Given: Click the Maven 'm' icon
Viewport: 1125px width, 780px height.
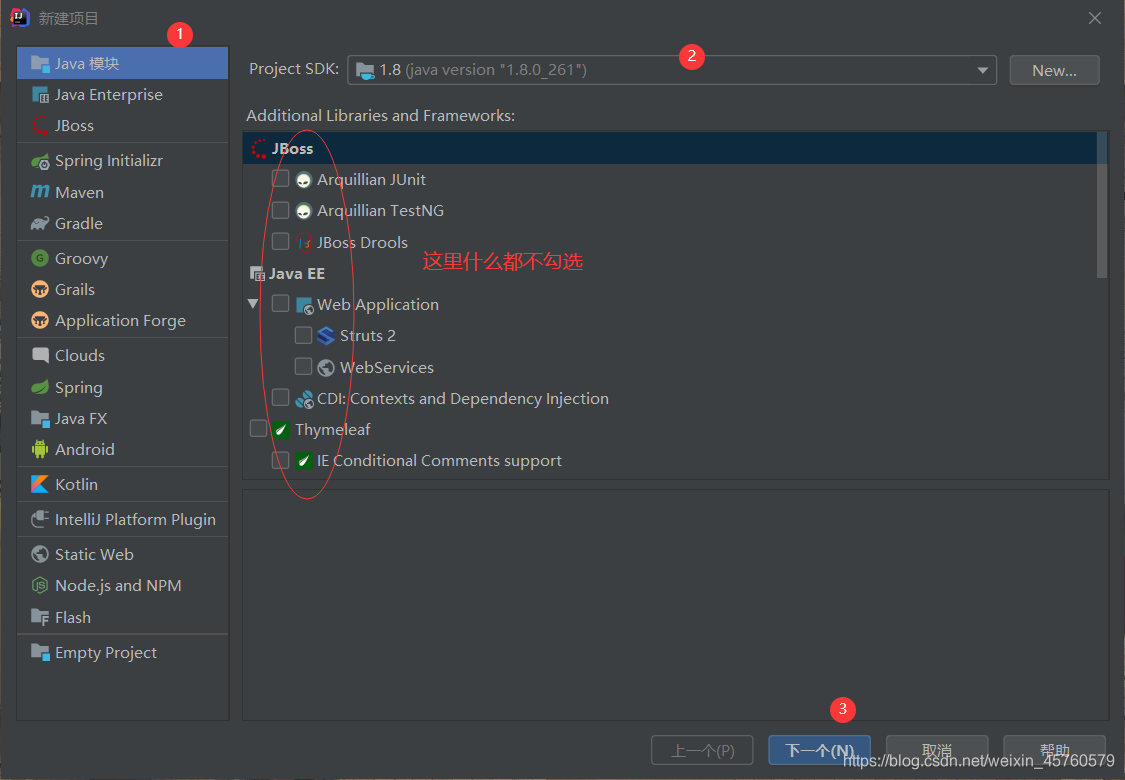Looking at the screenshot, I should click(x=40, y=192).
